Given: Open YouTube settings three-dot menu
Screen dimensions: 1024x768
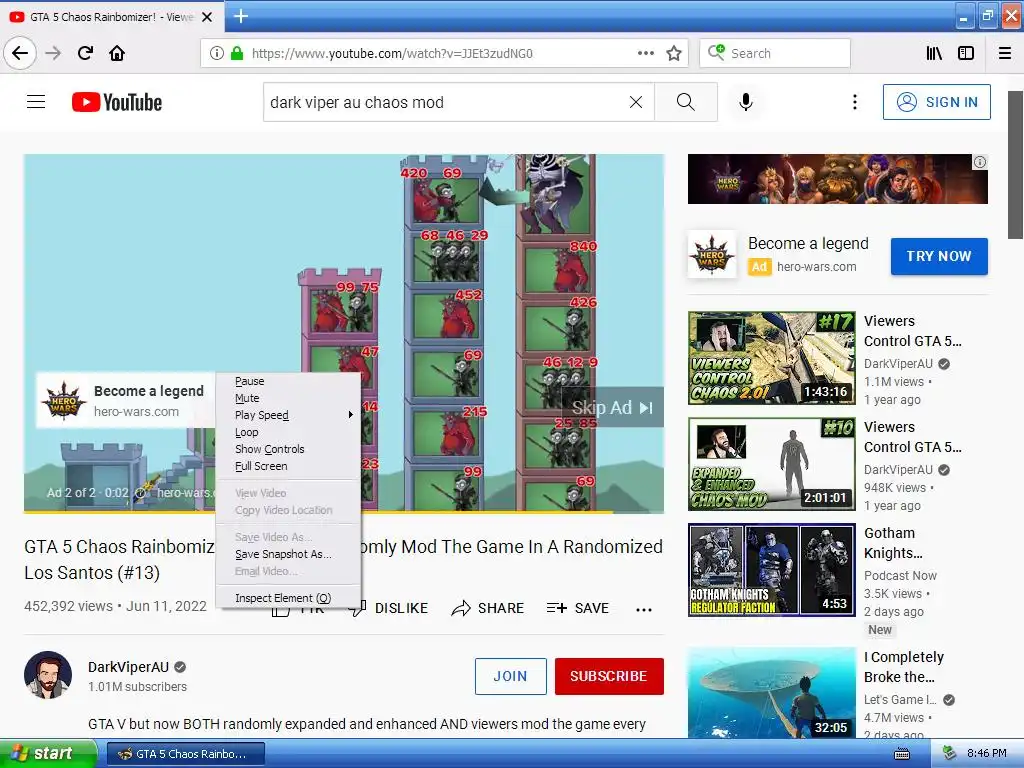Looking at the screenshot, I should tap(854, 102).
